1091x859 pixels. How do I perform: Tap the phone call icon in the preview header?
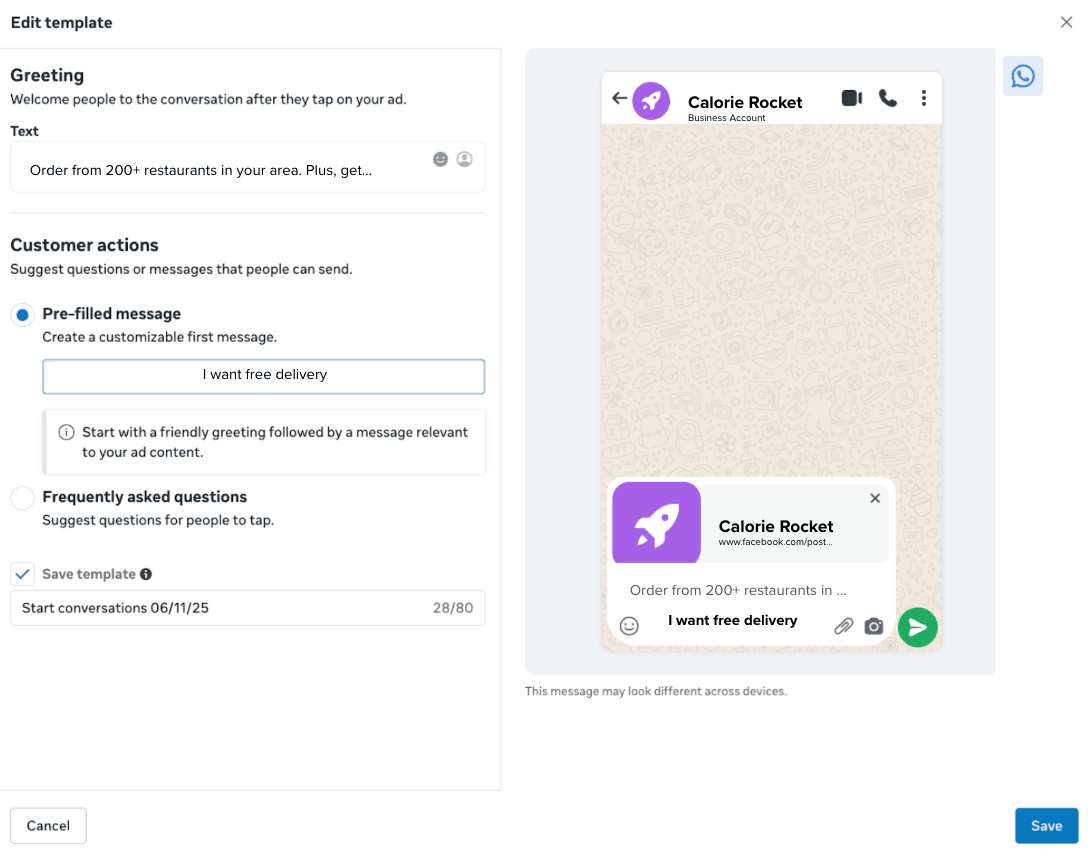888,97
